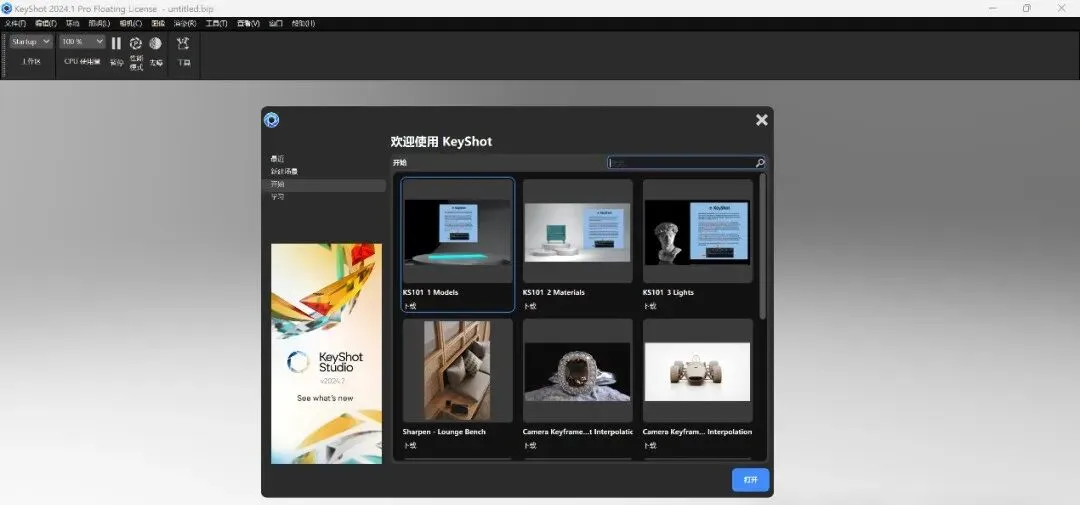This screenshot has height=505, width=1080.
Task: Open the 100 % CPU usage dropdown
Action: click(82, 42)
